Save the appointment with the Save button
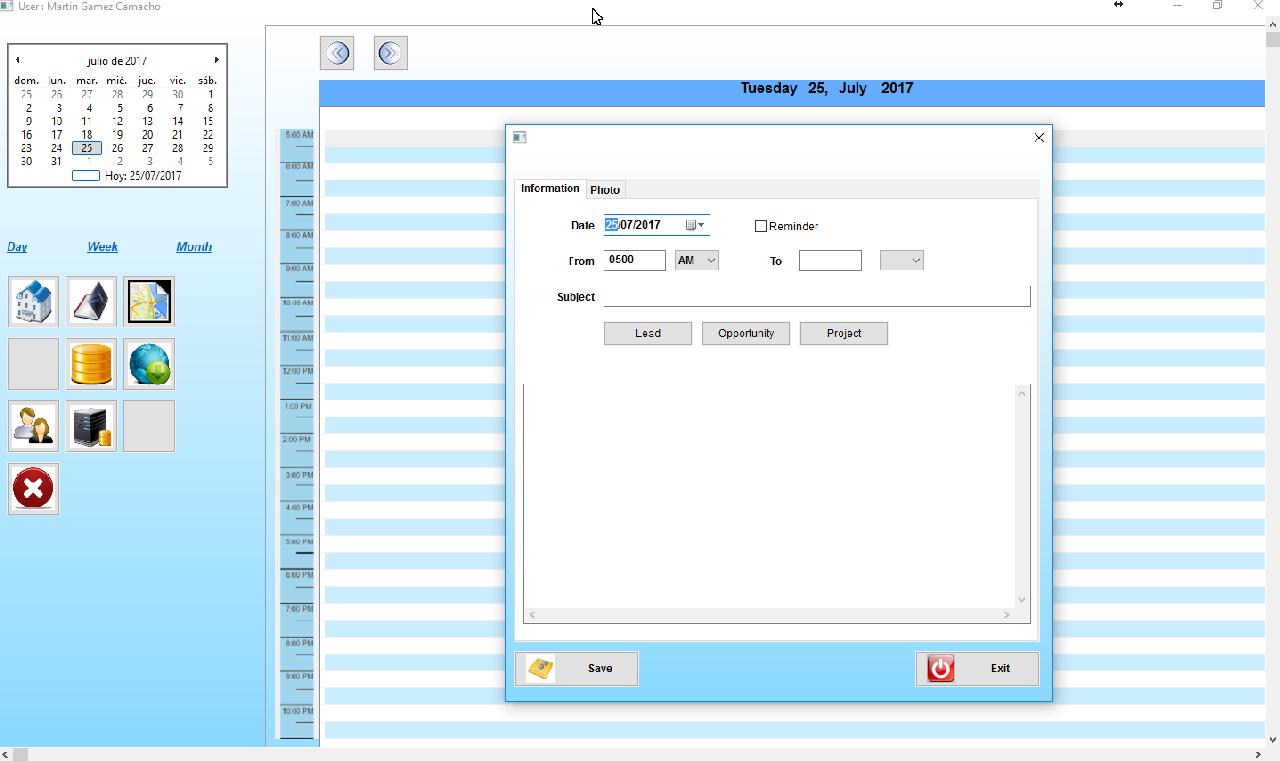Viewport: 1280px width, 761px height. pos(576,668)
